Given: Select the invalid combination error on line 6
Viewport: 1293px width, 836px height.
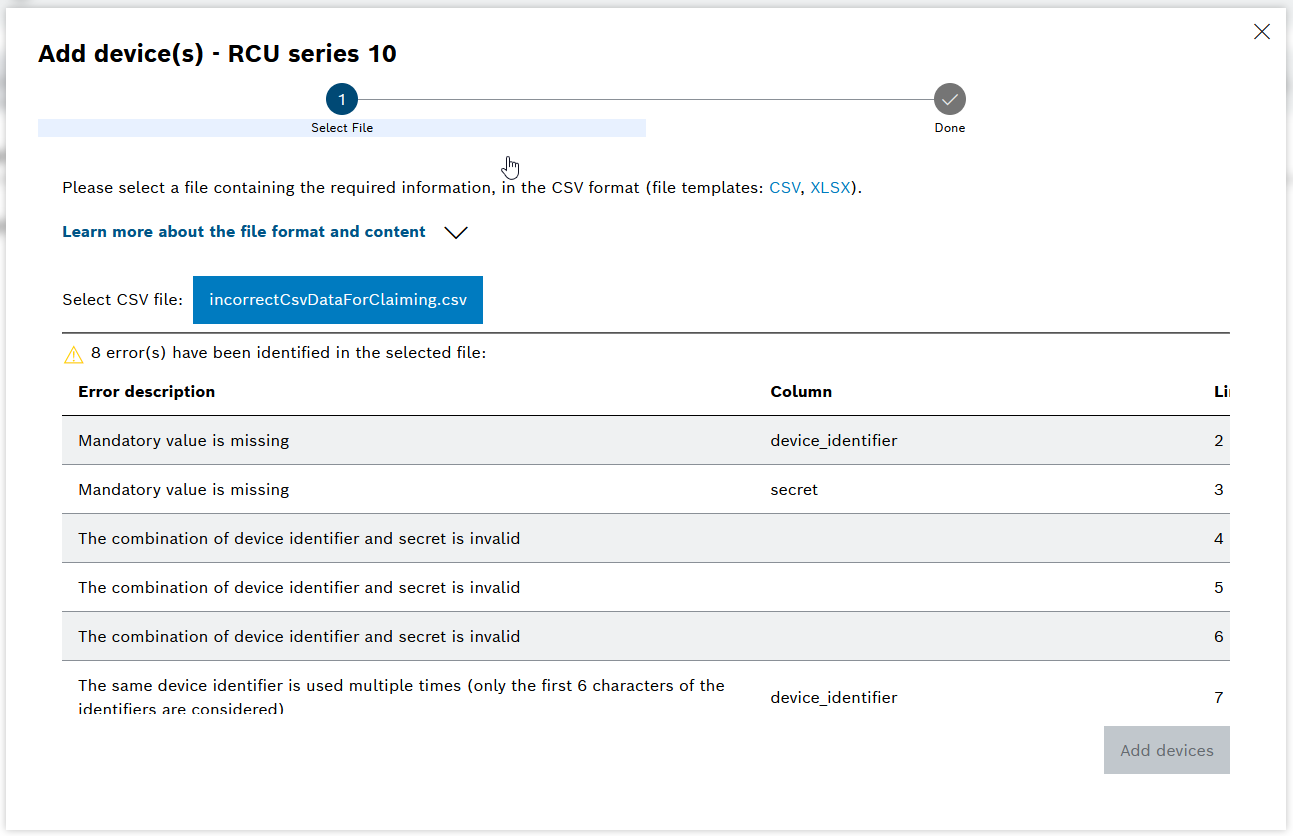Looking at the screenshot, I should (x=299, y=637).
